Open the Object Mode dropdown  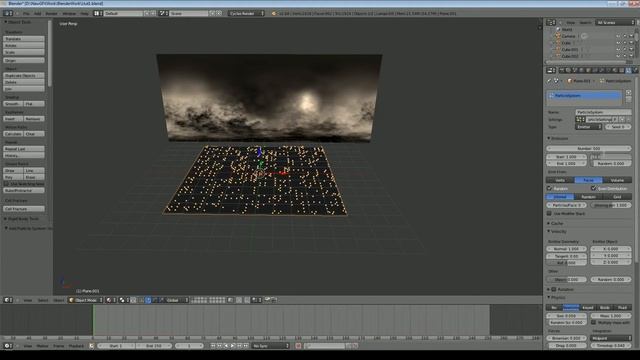click(x=85, y=300)
